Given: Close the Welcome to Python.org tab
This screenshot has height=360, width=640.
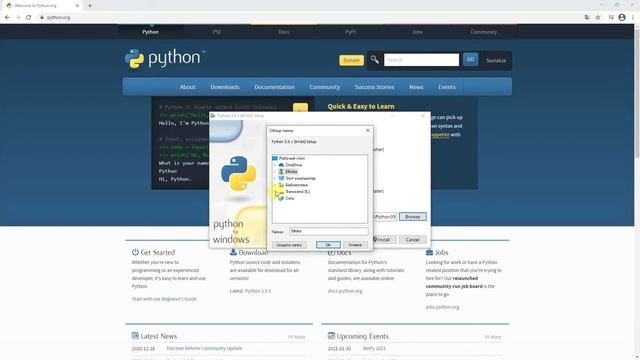Looking at the screenshot, I should pyautogui.click(x=77, y=6).
